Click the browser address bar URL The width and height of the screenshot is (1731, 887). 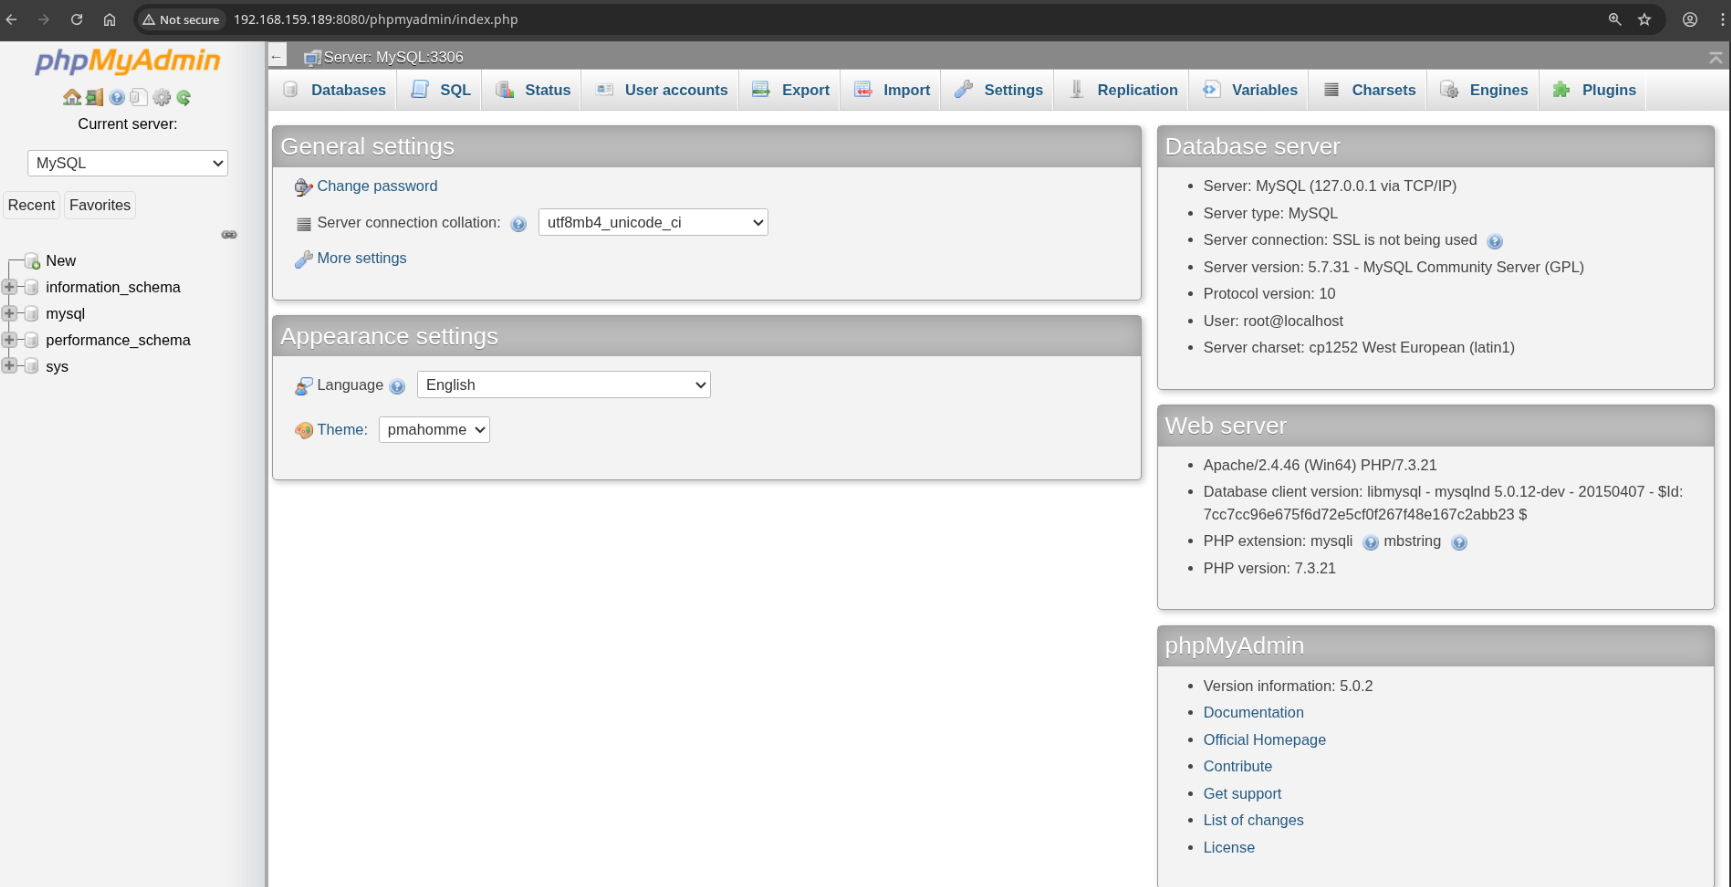(376, 19)
